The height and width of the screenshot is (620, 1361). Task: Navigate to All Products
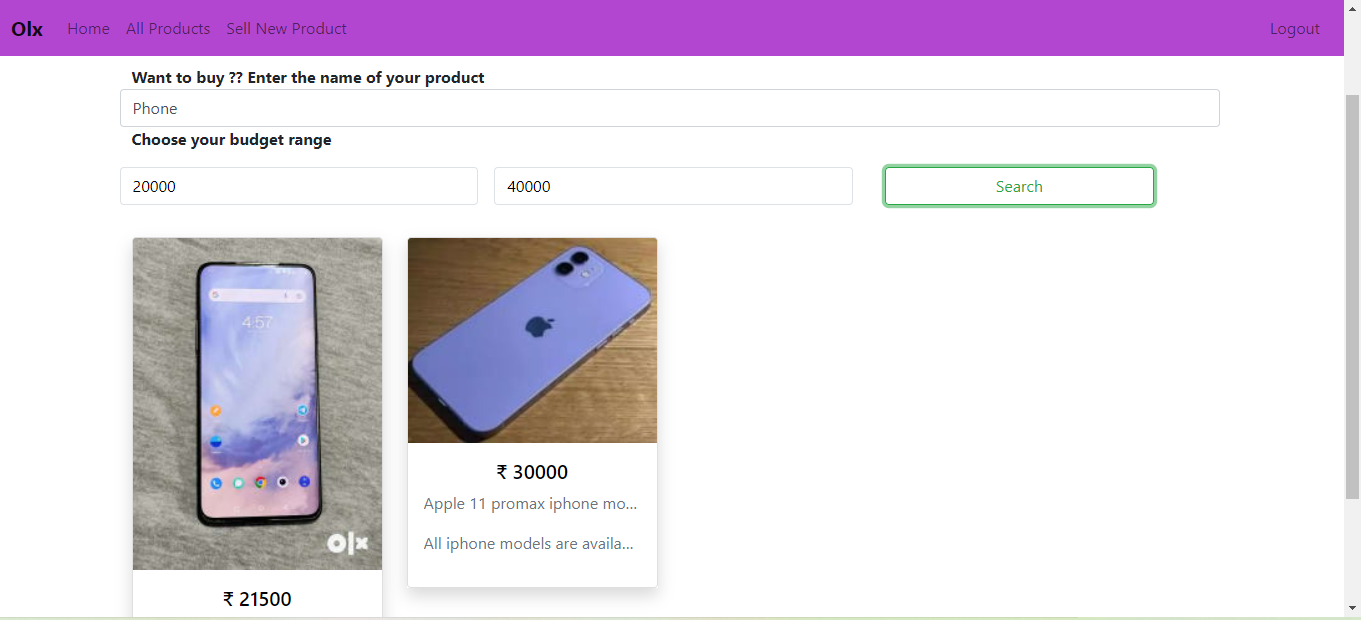point(167,28)
